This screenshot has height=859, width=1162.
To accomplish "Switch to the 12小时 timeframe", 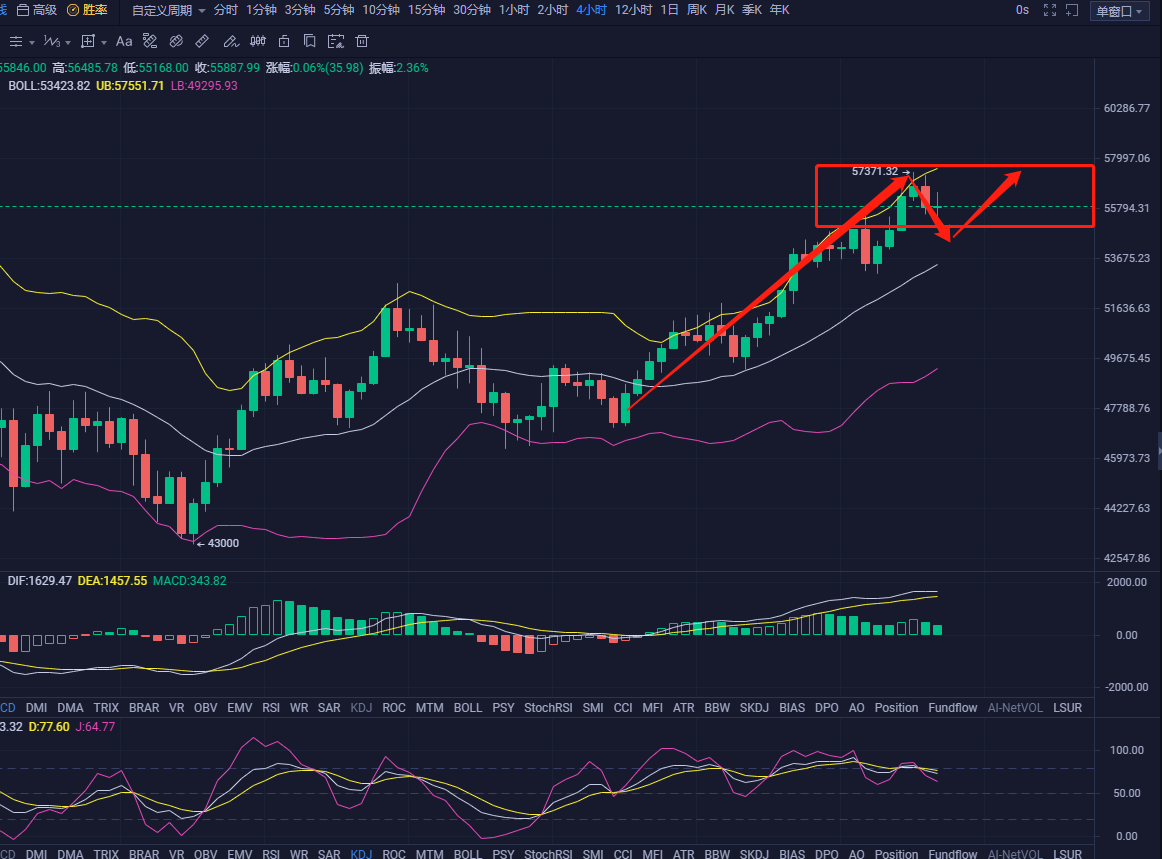I will pyautogui.click(x=633, y=10).
